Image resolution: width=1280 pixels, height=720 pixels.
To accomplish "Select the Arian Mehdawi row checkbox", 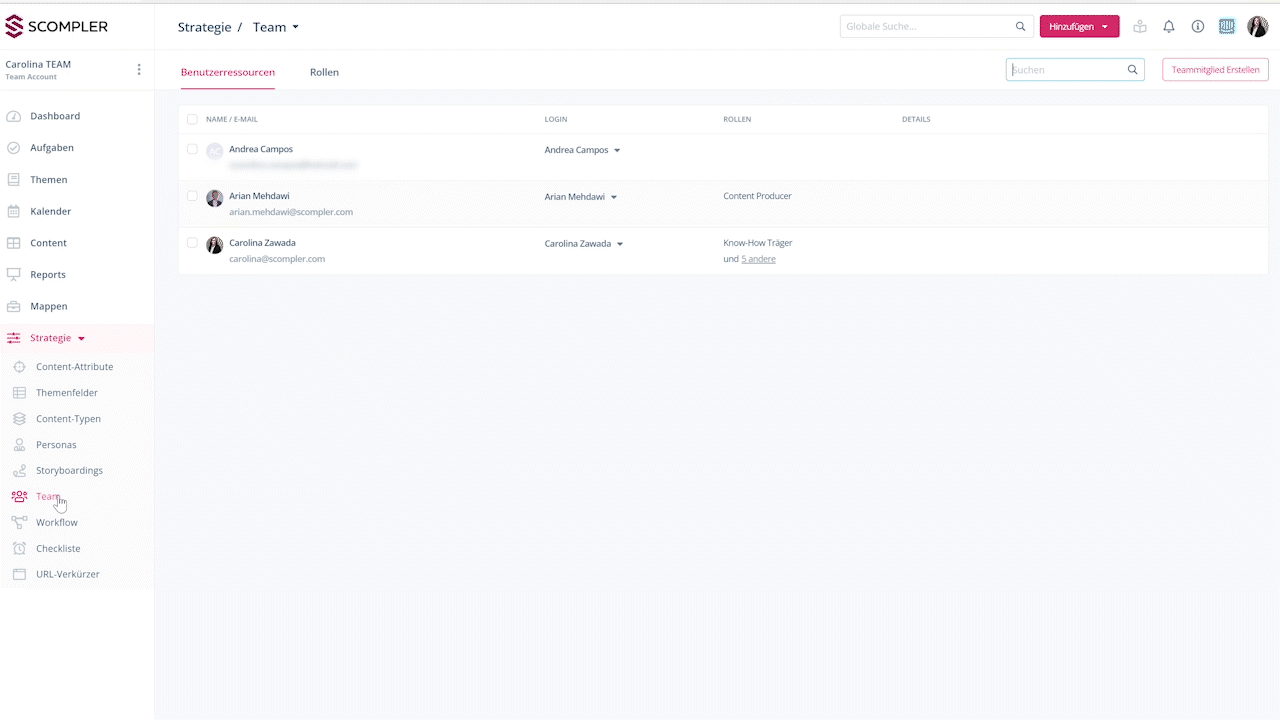I will pyautogui.click(x=192, y=196).
